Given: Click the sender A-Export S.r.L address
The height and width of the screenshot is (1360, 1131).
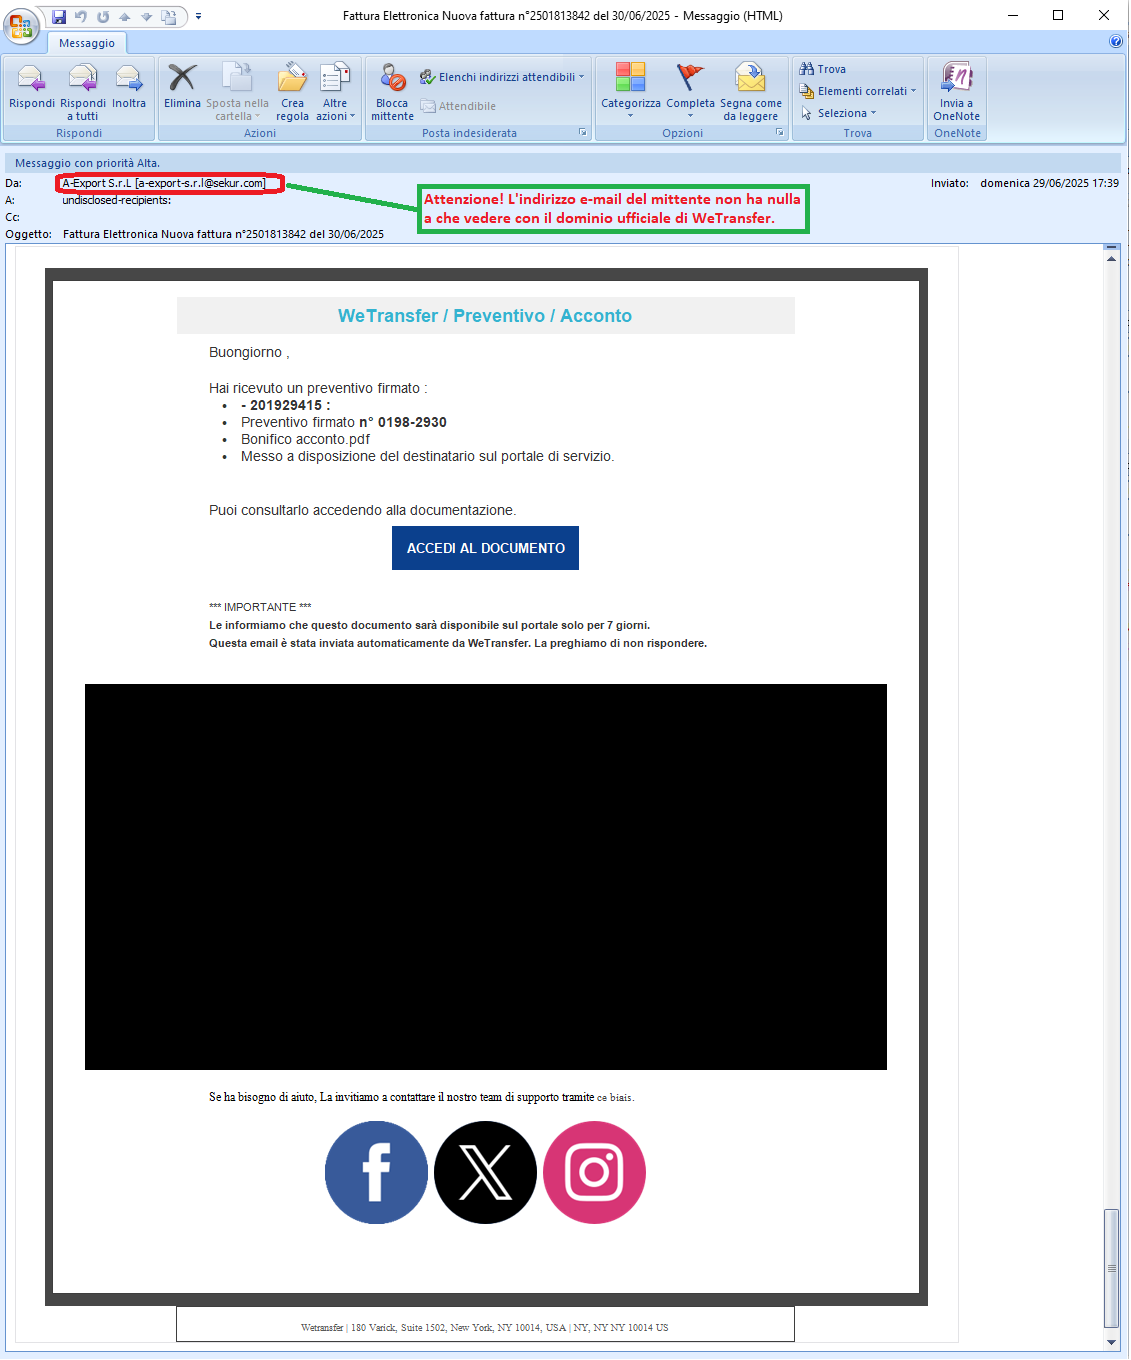Looking at the screenshot, I should pos(164,183).
